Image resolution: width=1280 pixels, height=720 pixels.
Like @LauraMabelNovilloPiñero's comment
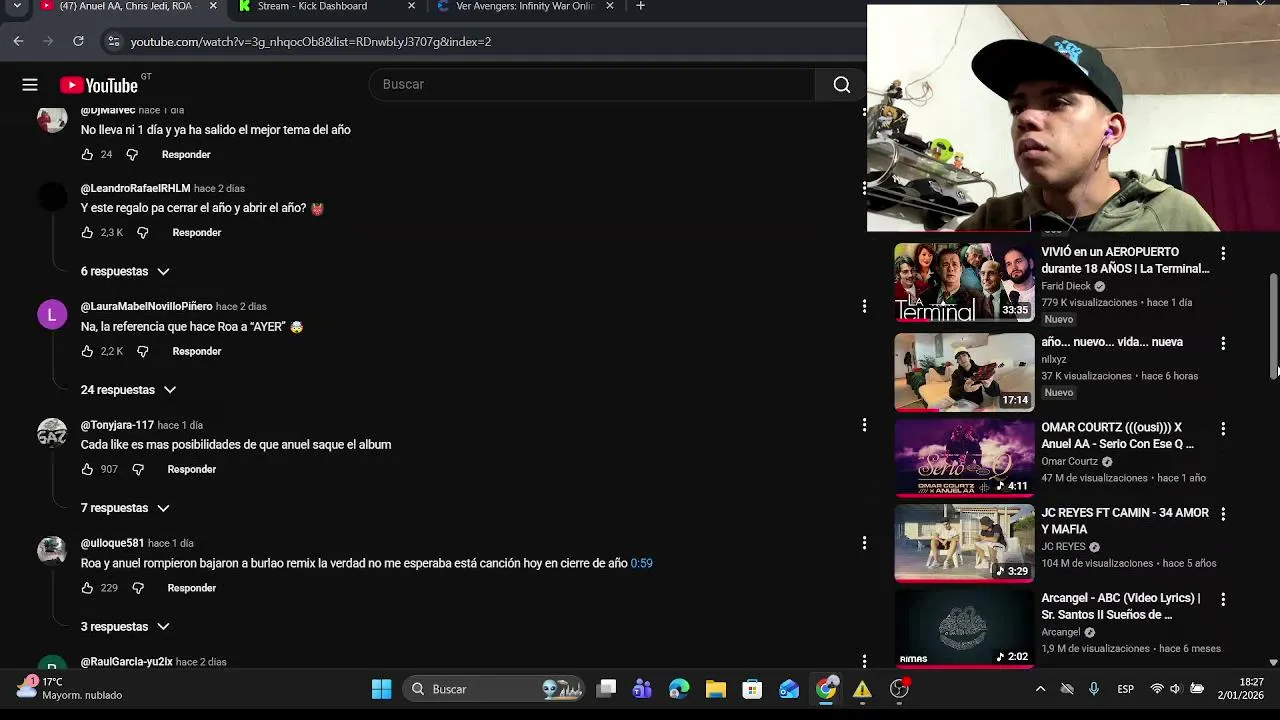click(87, 352)
